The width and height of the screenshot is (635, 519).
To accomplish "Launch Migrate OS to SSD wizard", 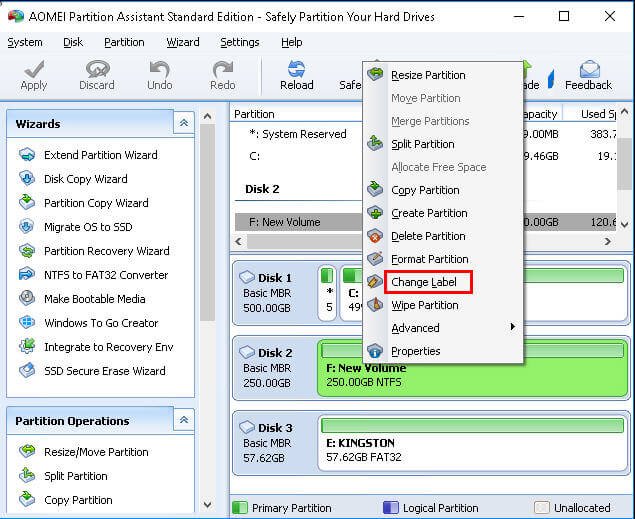I will coord(88,227).
